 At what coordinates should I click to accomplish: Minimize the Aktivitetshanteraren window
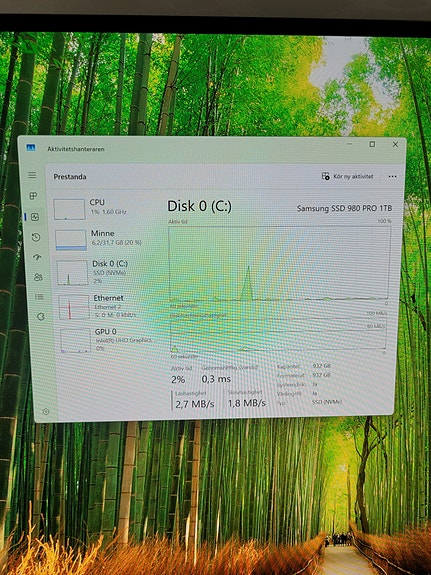[x=350, y=144]
